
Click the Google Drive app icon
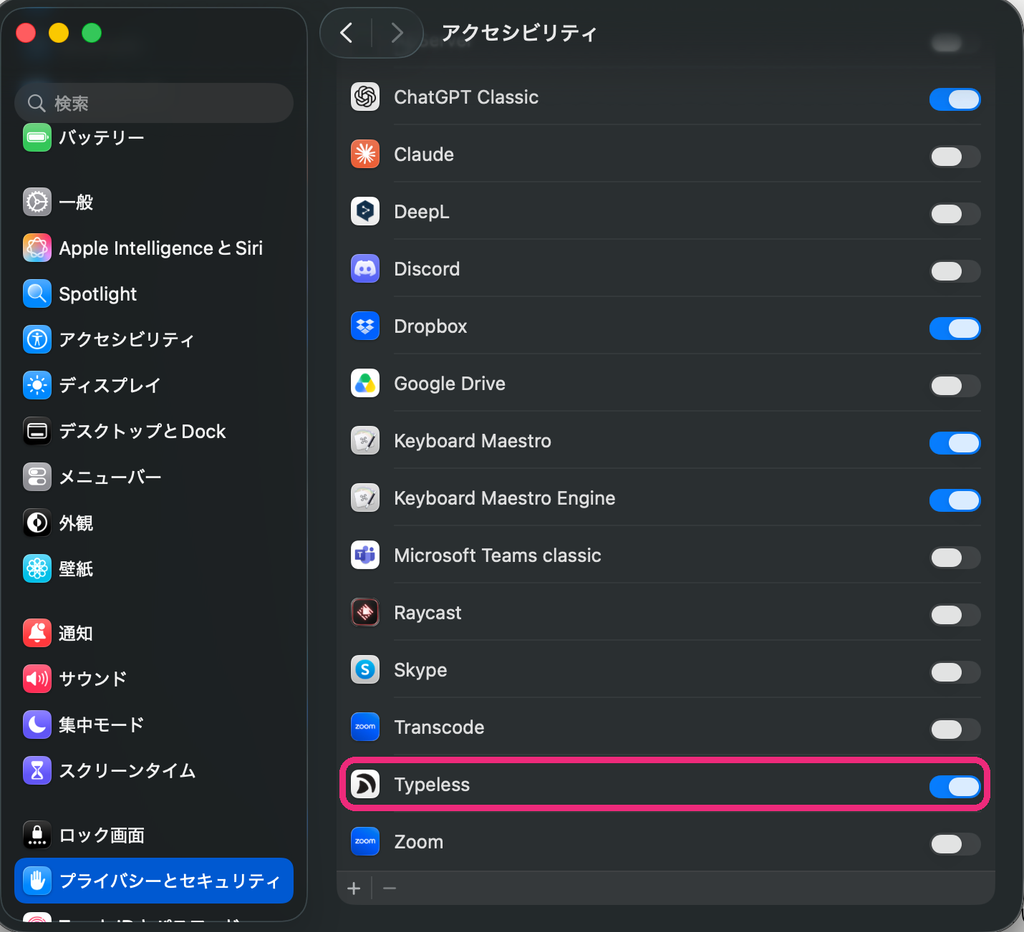(x=365, y=383)
